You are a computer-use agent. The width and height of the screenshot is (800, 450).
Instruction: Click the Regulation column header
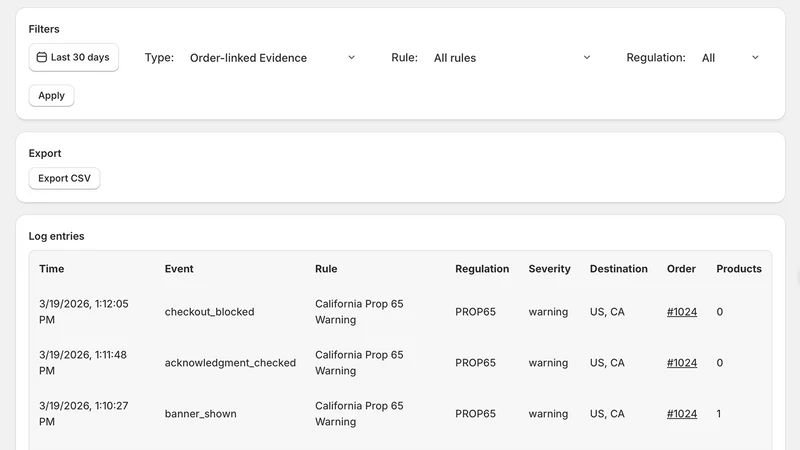point(482,269)
